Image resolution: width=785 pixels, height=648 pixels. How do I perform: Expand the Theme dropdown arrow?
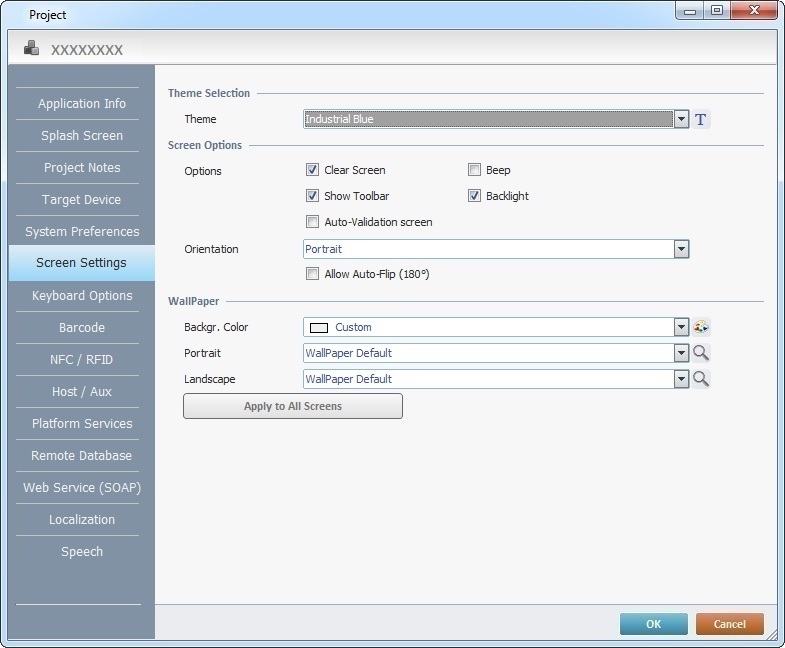click(681, 120)
